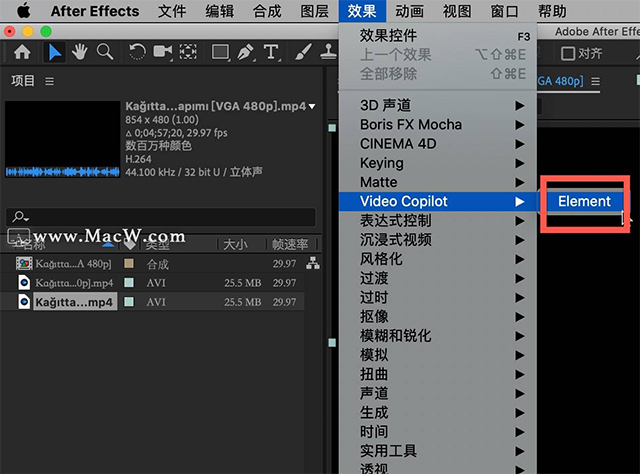This screenshot has width=640, height=474.
Task: Sort by 帧速率 column header
Action: [x=290, y=245]
